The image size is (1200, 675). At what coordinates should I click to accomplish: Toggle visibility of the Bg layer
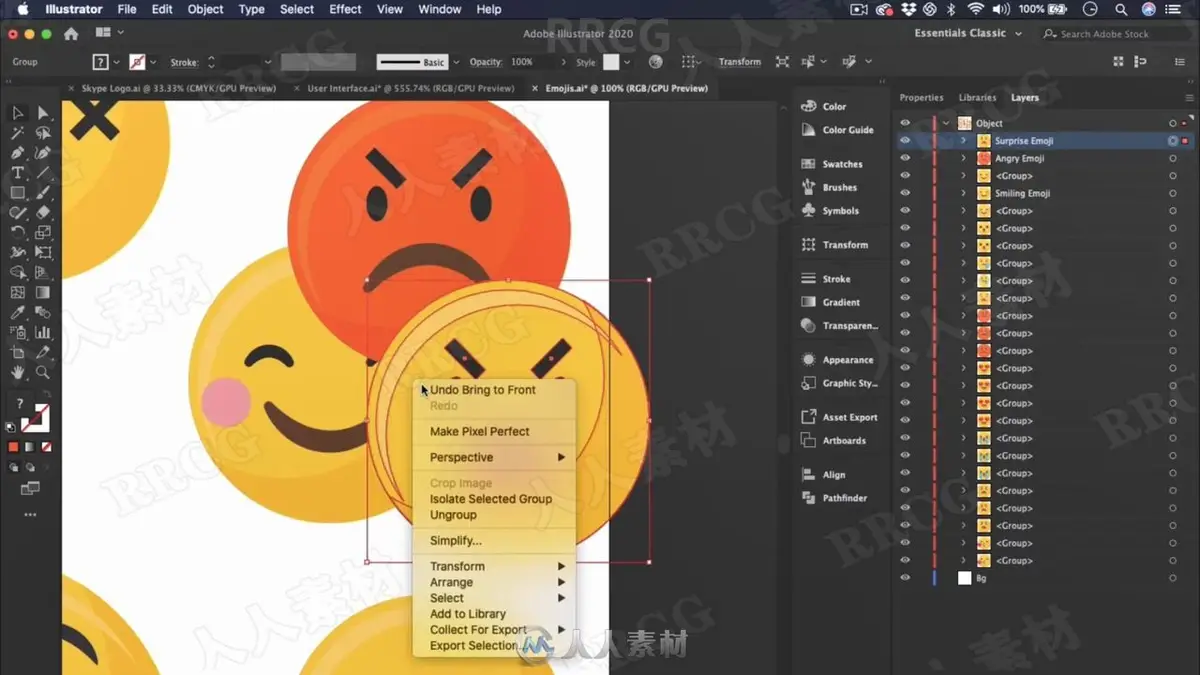pos(905,578)
